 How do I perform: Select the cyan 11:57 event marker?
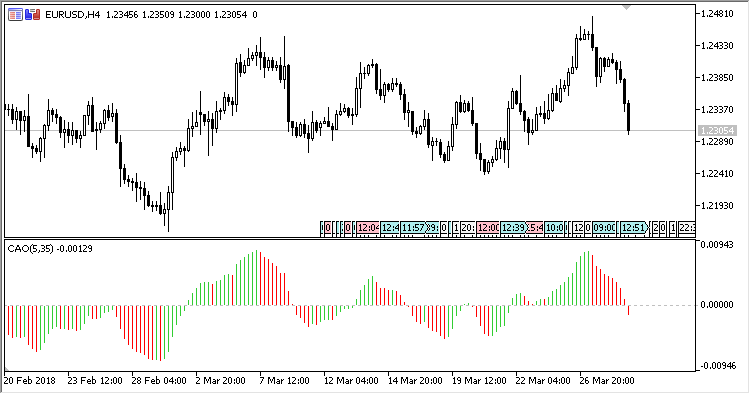pos(413,228)
